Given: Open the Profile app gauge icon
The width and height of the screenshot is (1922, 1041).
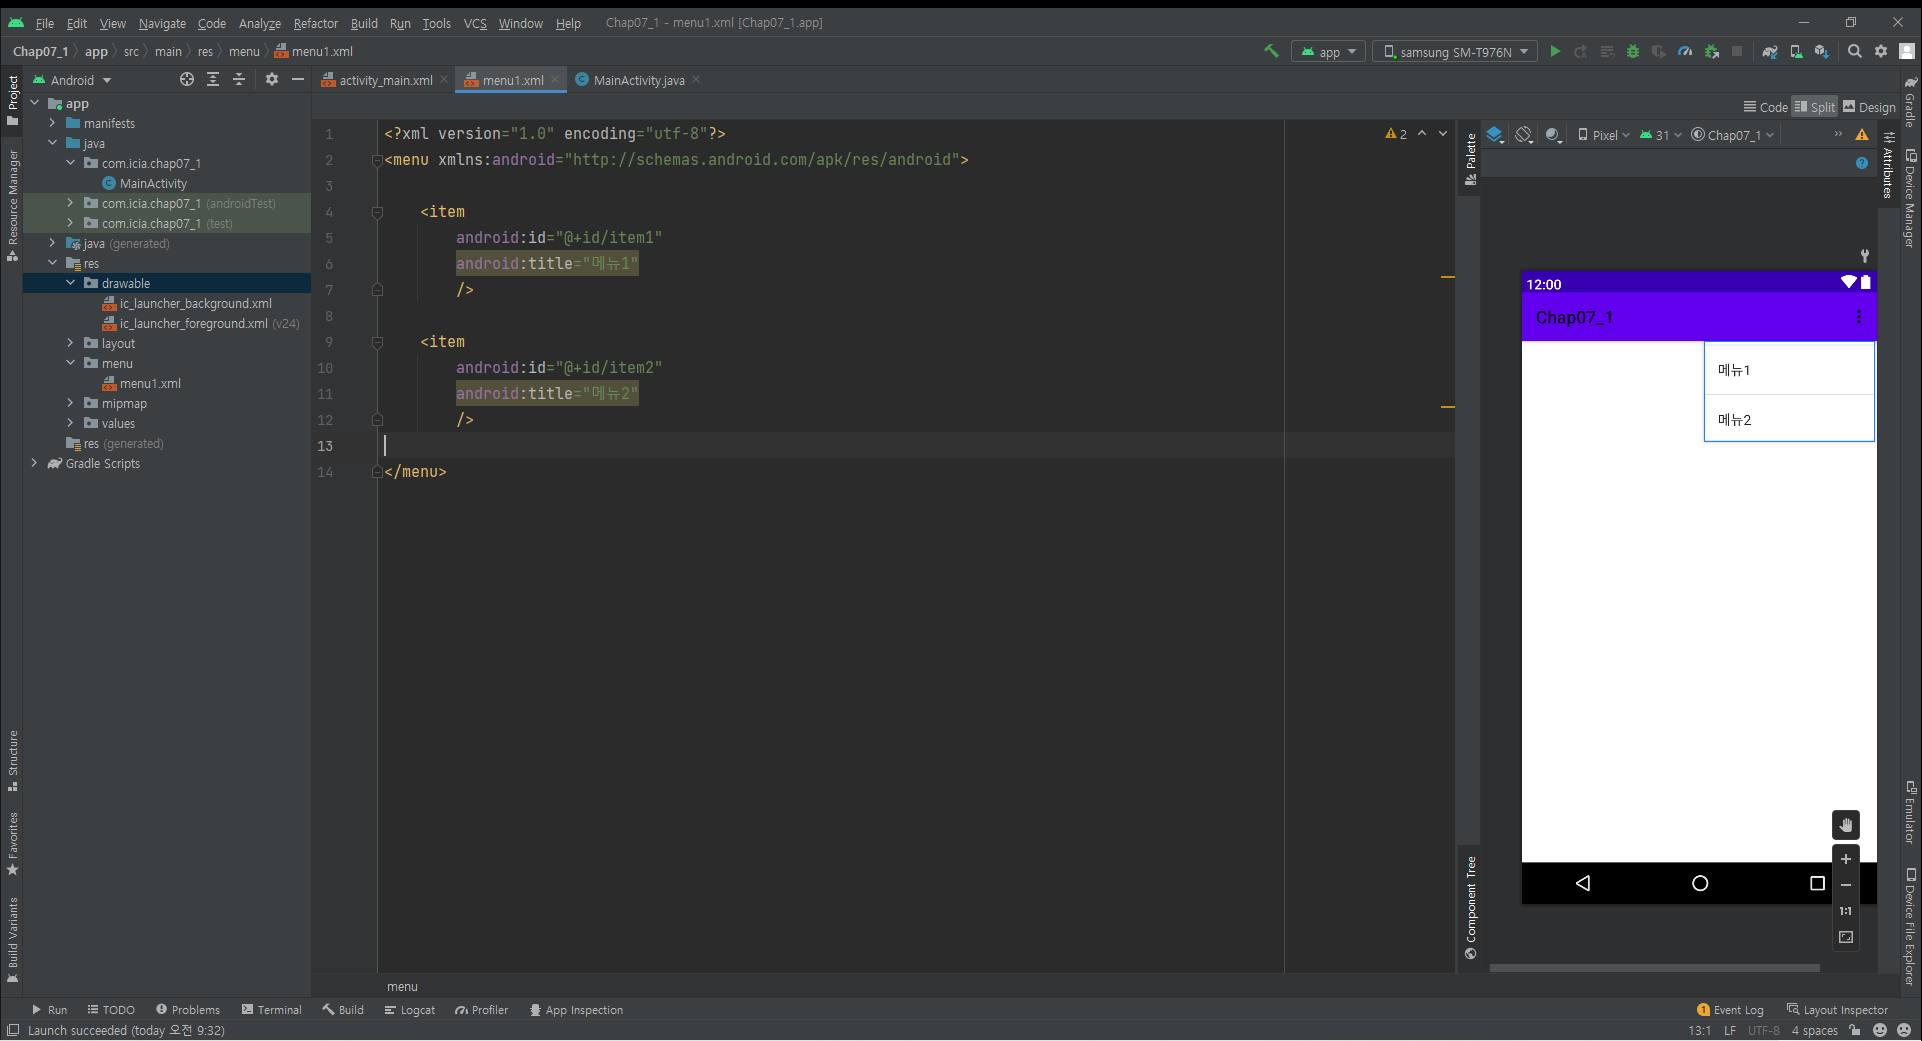Looking at the screenshot, I should pos(1685,51).
